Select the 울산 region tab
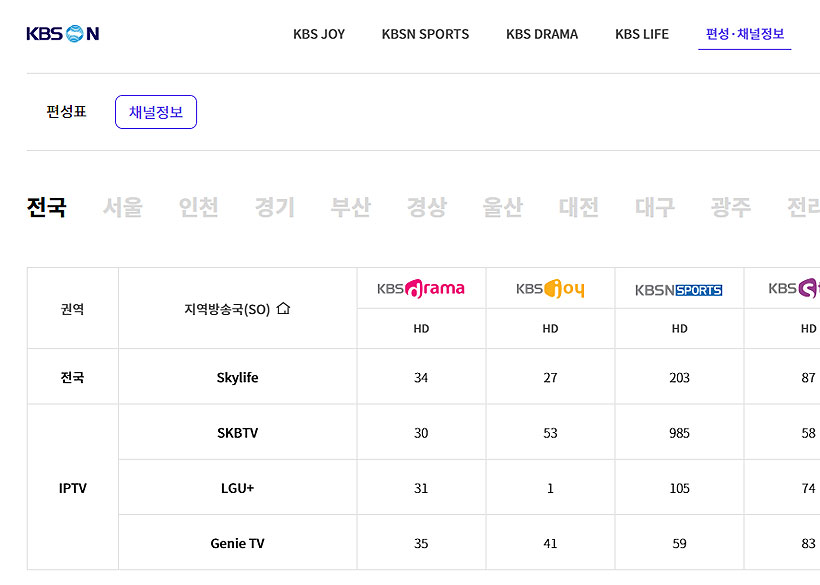The width and height of the screenshot is (820, 585). (x=503, y=207)
